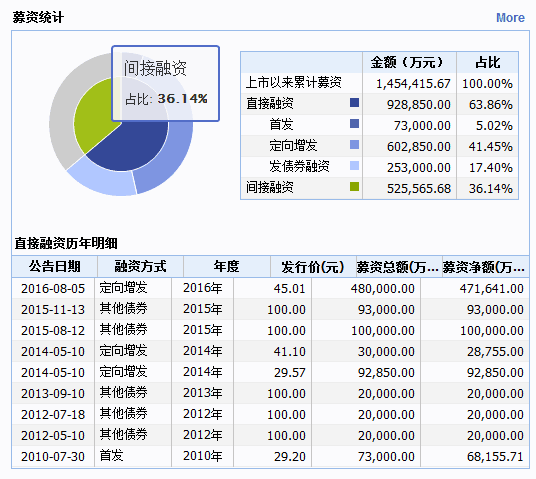Image resolution: width=536 pixels, height=479 pixels.
Task: Open the More link for 募资统计
Action: pos(510,17)
